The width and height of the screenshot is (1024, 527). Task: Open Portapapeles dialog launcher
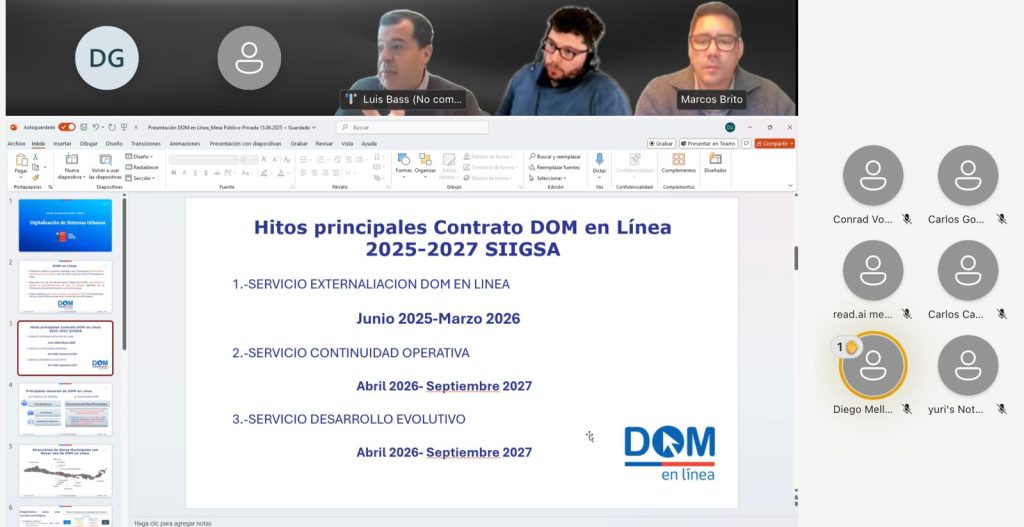tap(50, 187)
